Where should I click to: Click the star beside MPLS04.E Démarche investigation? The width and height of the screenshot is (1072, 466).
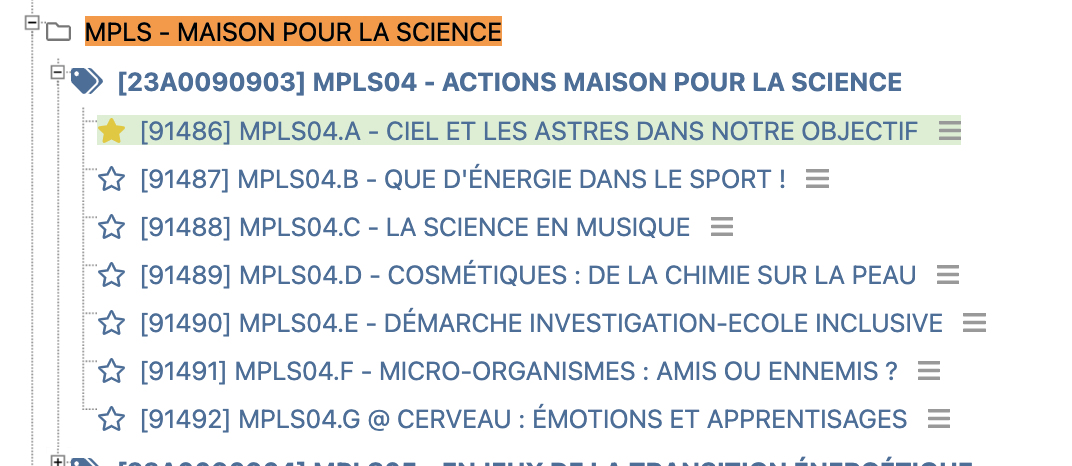point(111,323)
